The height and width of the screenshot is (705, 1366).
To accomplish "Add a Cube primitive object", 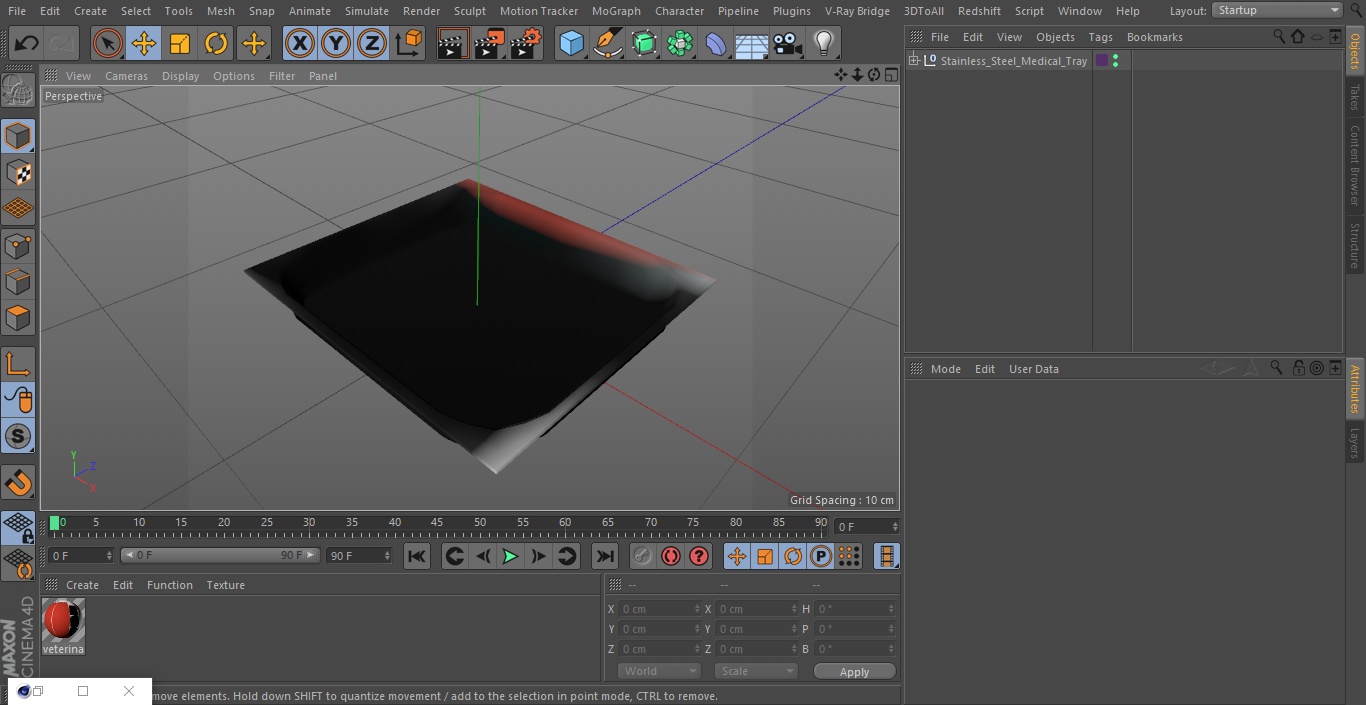I will (571, 43).
